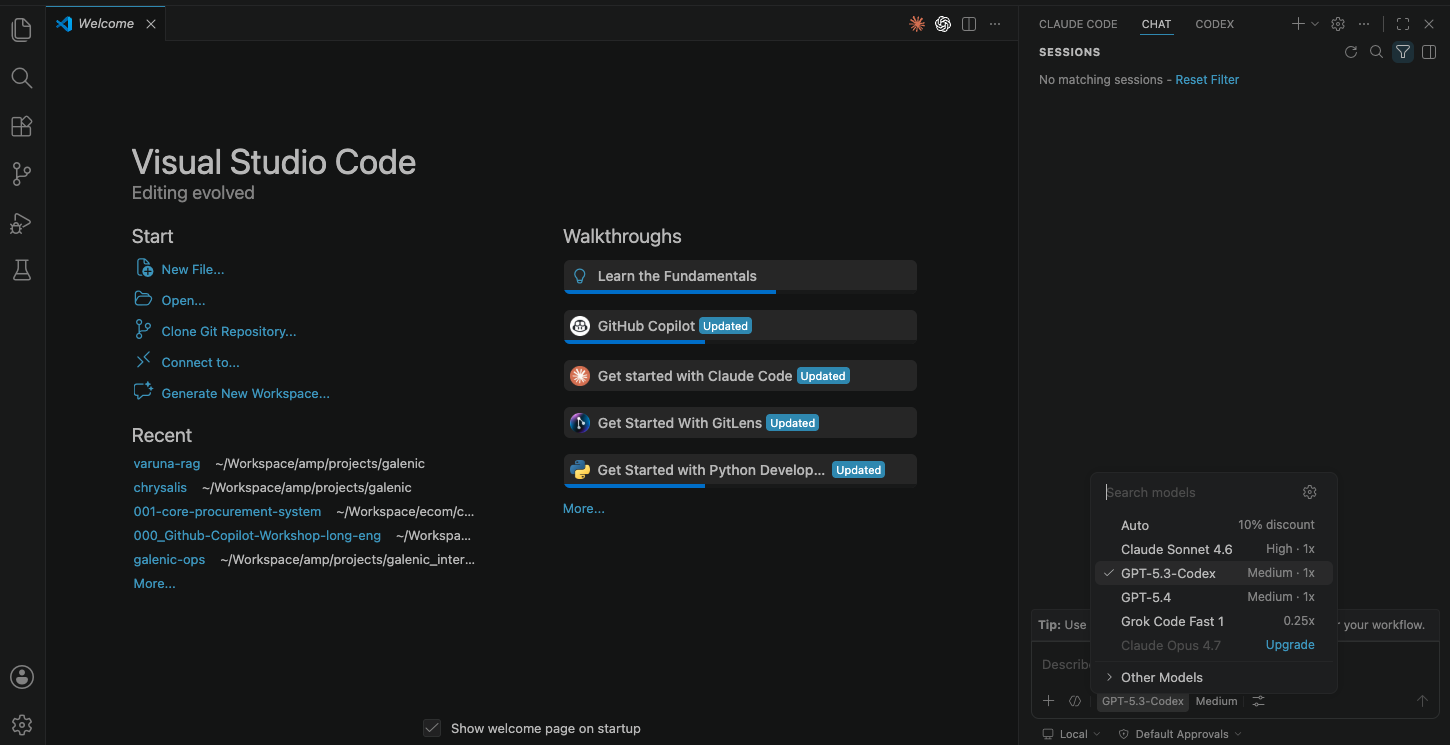Open editor More Actions ellipsis
The height and width of the screenshot is (745, 1450).
coord(995,24)
